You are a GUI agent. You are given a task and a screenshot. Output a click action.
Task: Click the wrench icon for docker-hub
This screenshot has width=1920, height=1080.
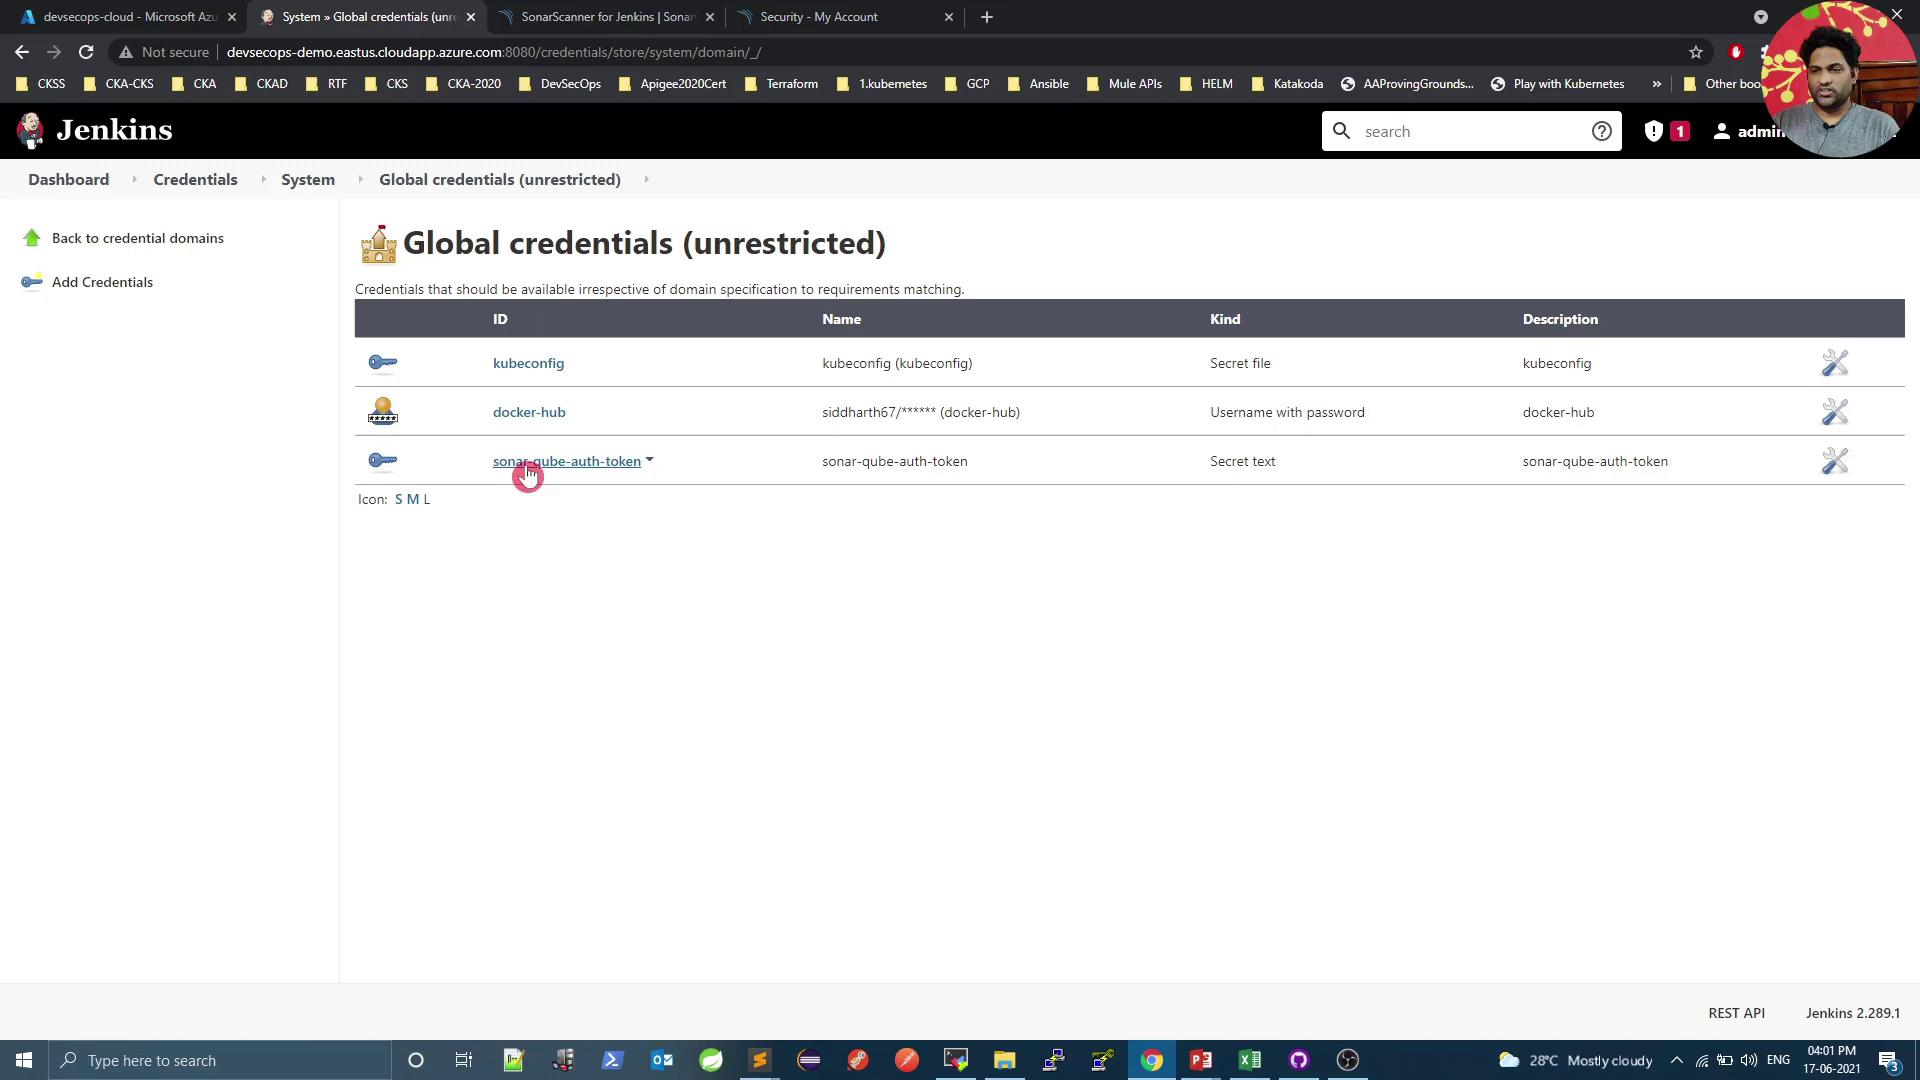point(1834,412)
